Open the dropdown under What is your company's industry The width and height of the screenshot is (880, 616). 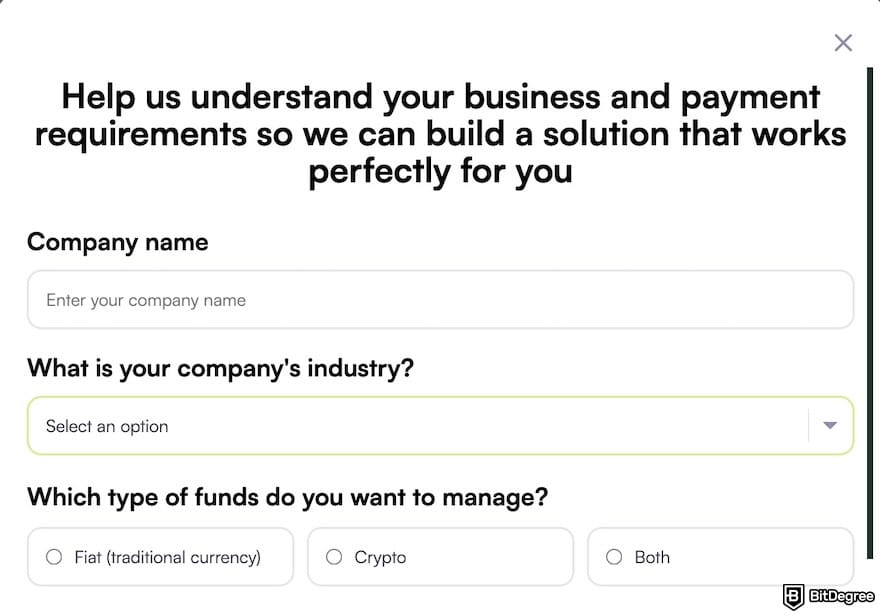pos(440,425)
